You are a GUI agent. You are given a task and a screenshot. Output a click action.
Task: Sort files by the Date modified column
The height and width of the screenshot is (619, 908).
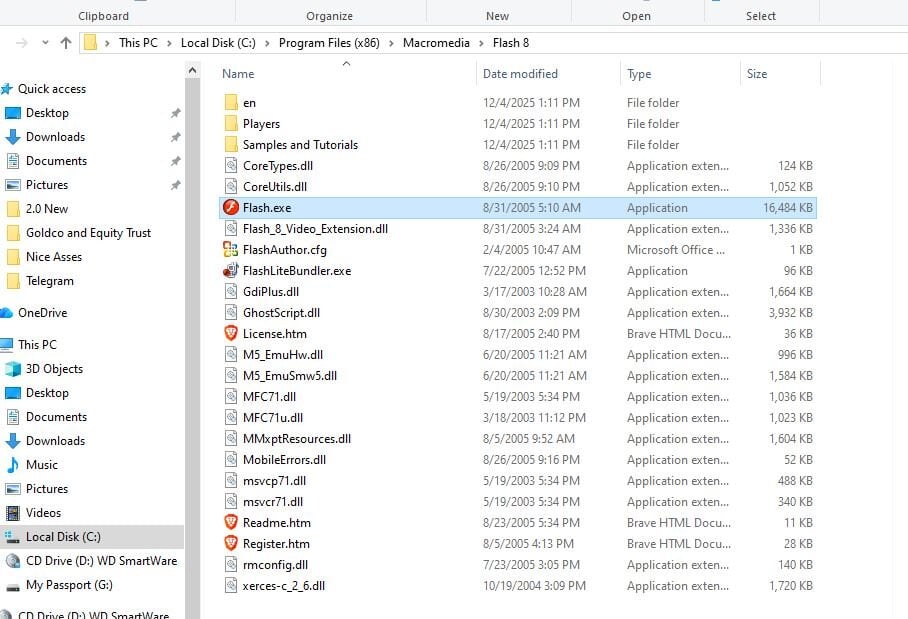[520, 74]
